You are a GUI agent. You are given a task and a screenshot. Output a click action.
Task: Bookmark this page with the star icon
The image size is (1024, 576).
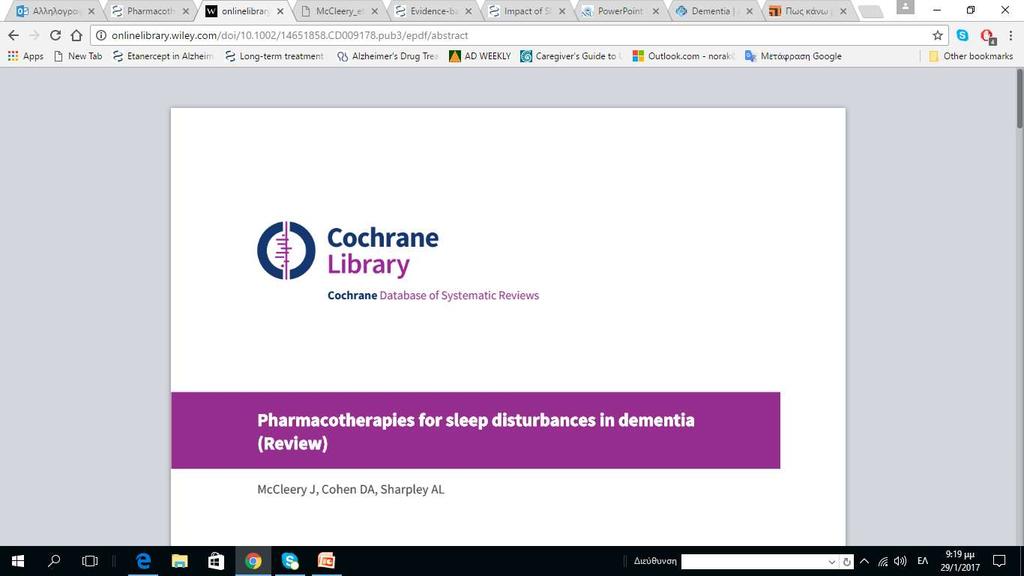[x=938, y=35]
